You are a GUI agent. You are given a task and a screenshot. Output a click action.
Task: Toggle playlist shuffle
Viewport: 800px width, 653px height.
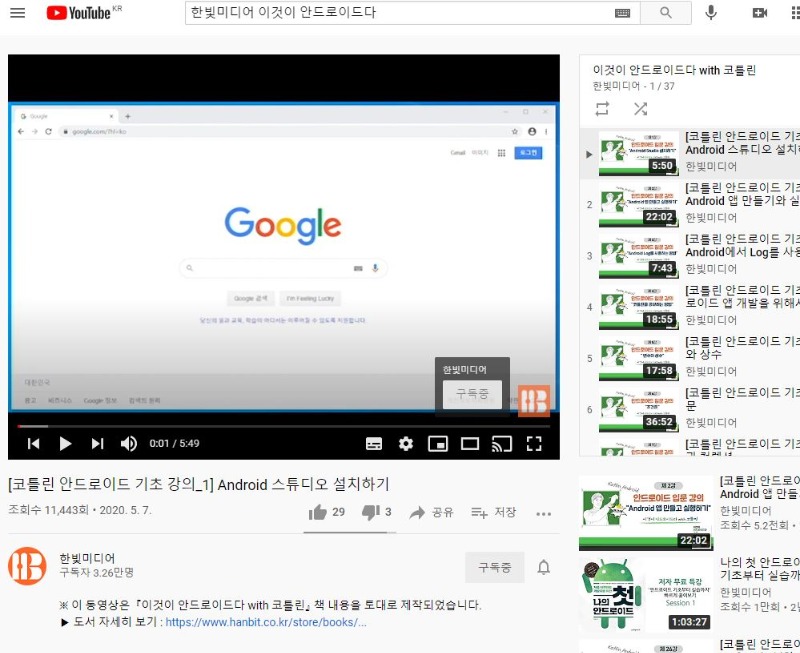[640, 108]
